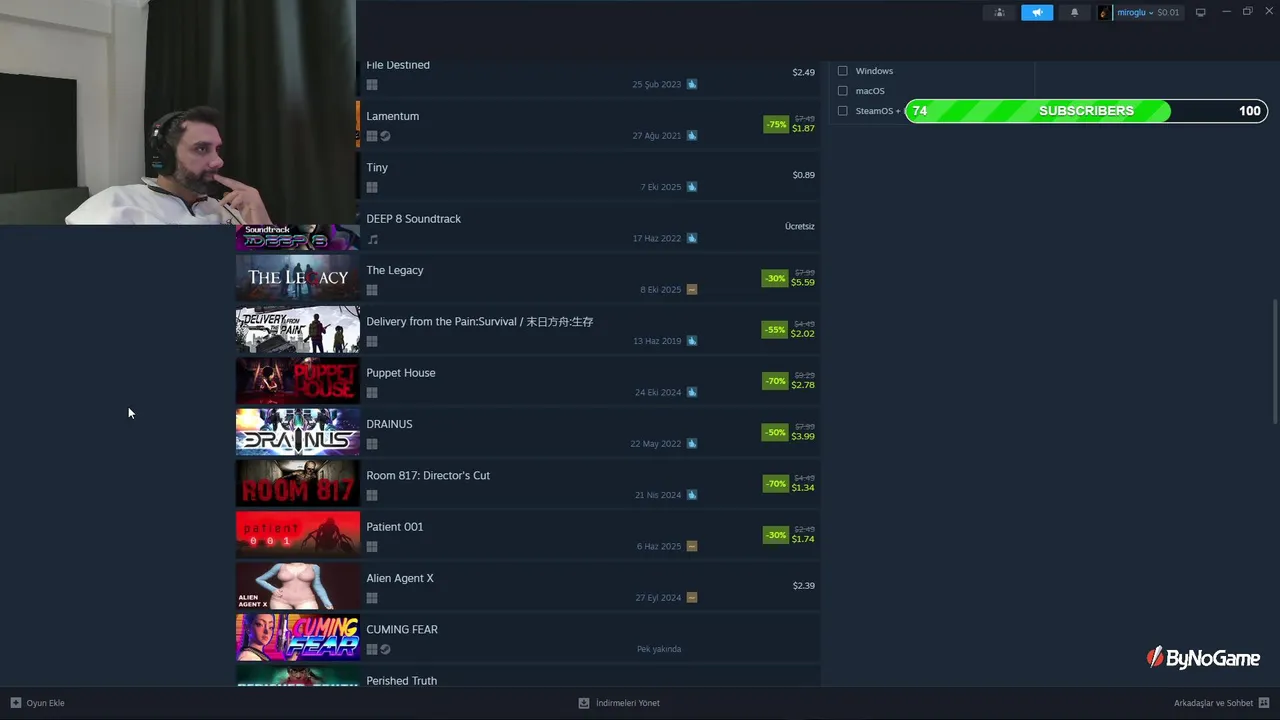Open the Puppet House thumbnail
1280x720 pixels.
click(297, 380)
